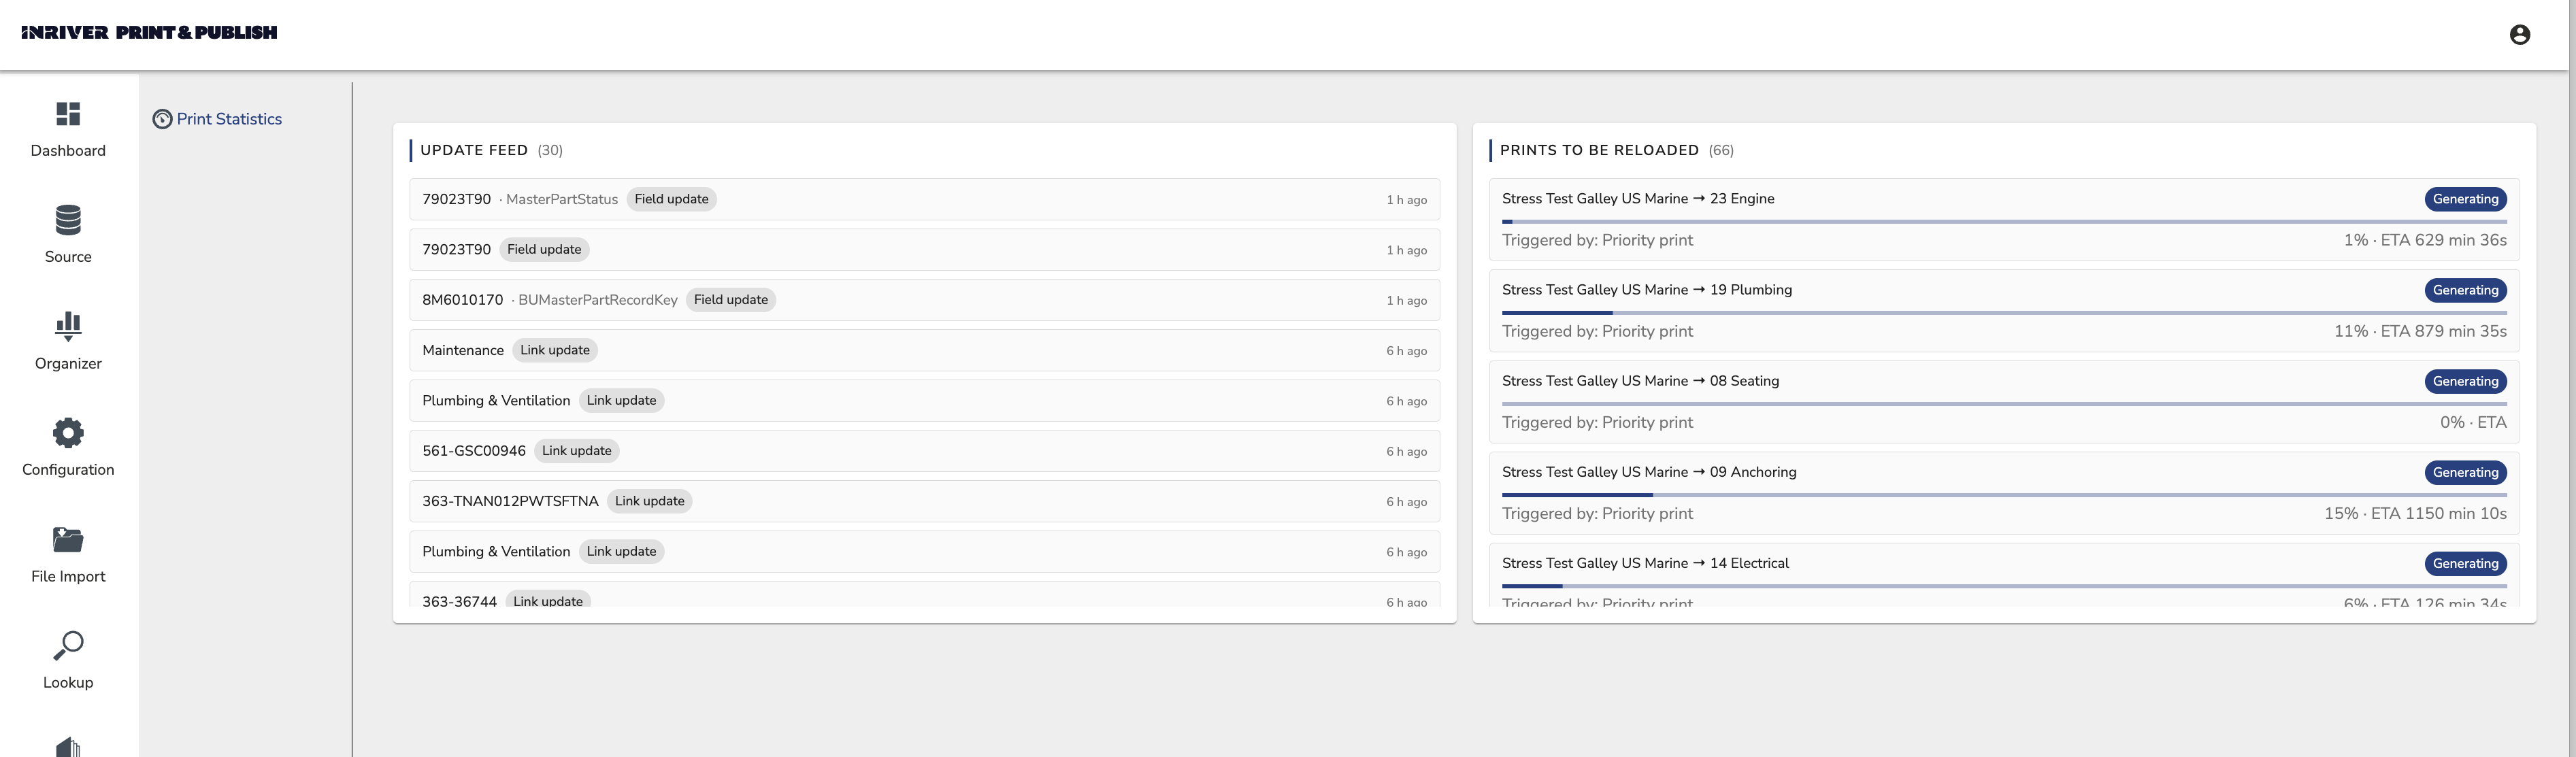Open the Lookup magnifier icon
The image size is (2576, 757).
click(x=68, y=646)
